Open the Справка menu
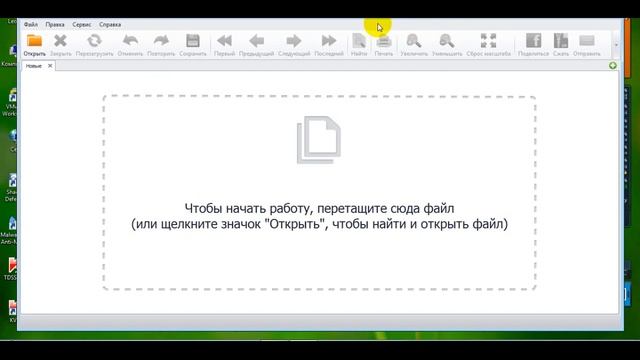The width and height of the screenshot is (640, 360). (x=110, y=24)
